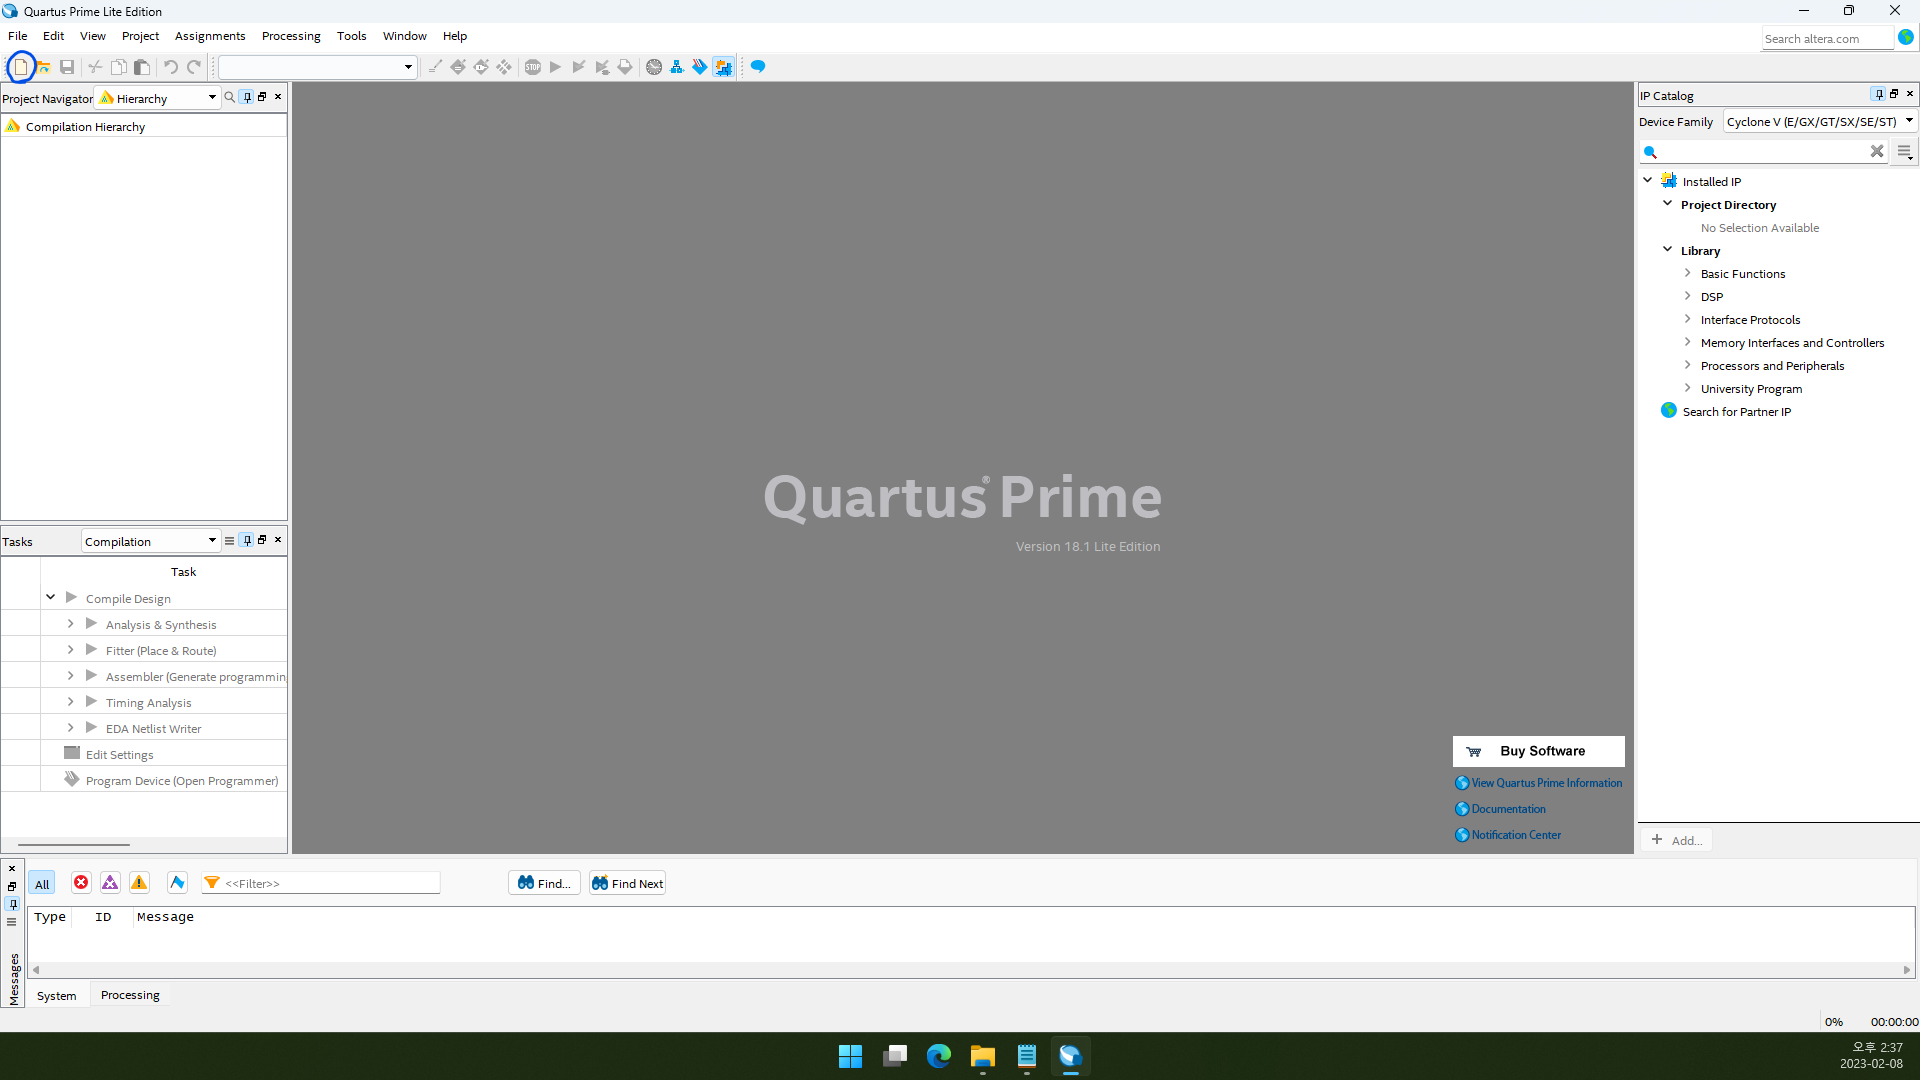Click the Find Next button
Viewport: 1920px width, 1080px height.
[x=627, y=883]
